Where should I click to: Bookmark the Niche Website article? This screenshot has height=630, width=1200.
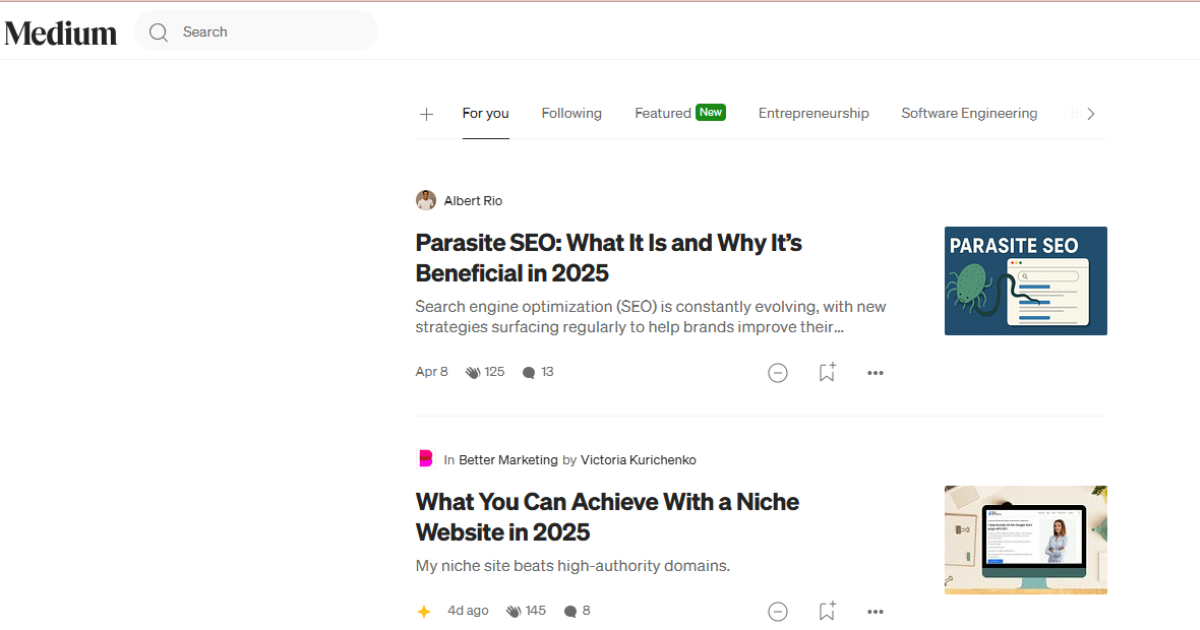click(826, 611)
